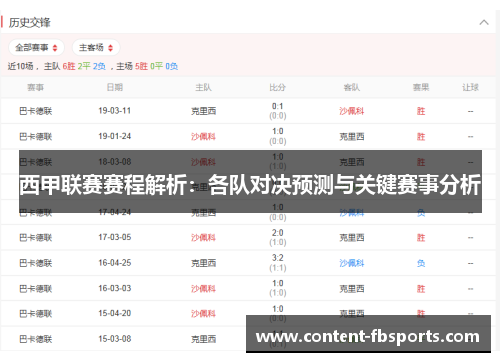Select the 6胜 figure in the summary line
Screen dimensions: 500x362
click(69, 66)
